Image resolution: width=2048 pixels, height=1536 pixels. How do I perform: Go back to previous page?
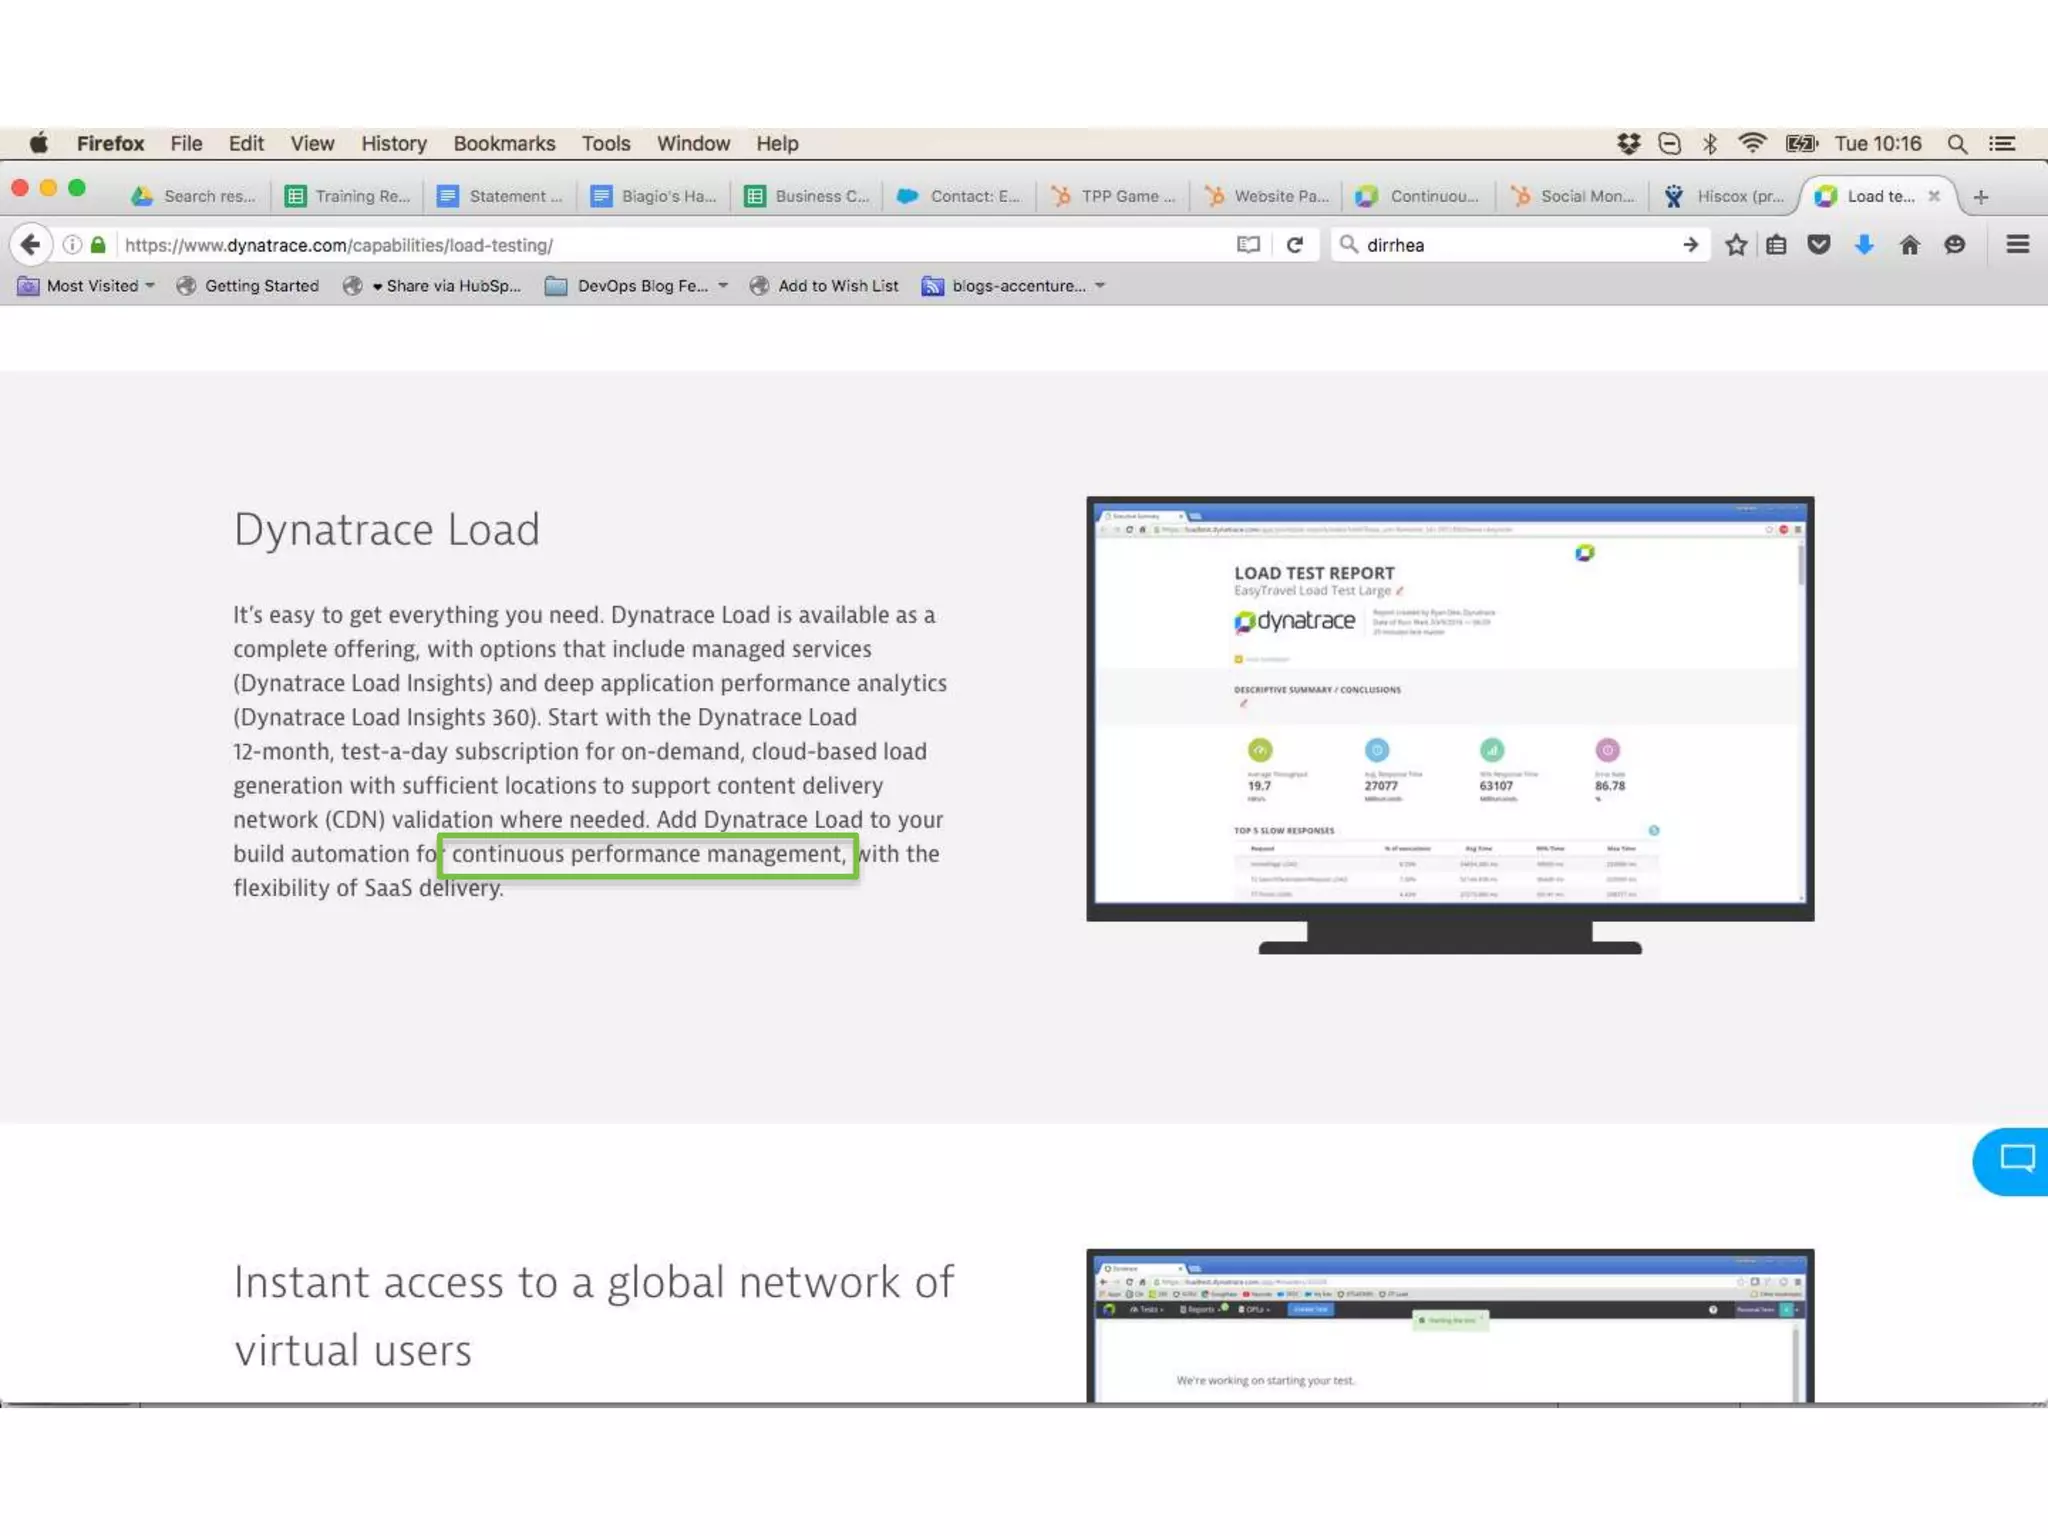click(31, 244)
